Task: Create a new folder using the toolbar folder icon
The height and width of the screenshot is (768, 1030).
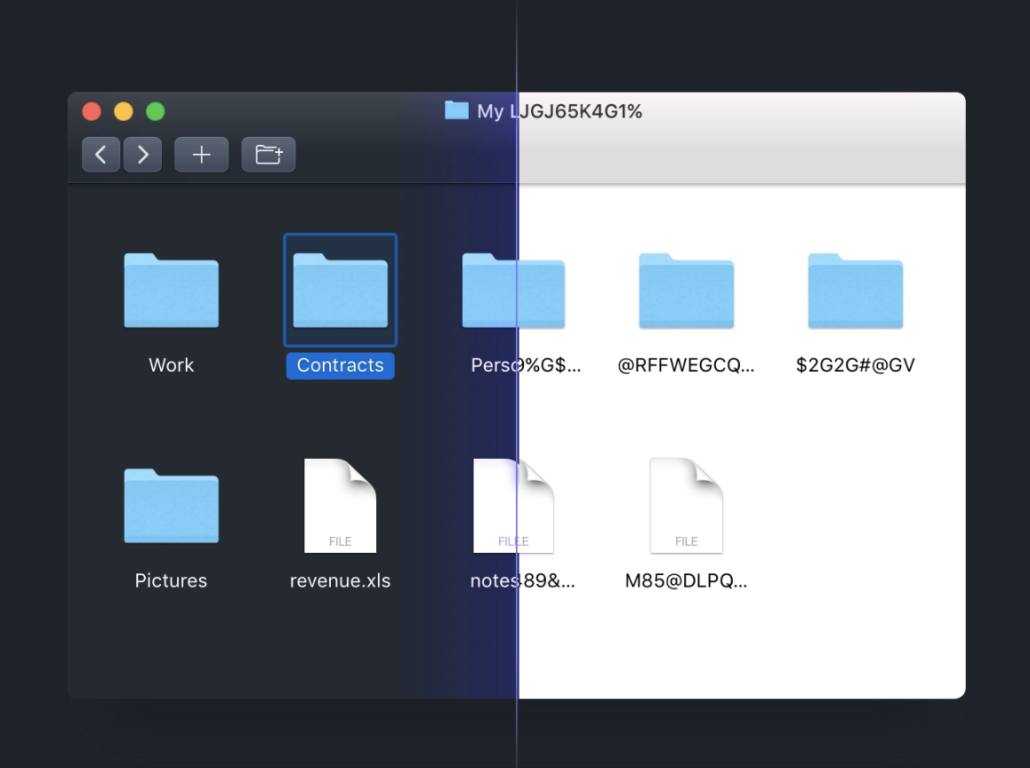Action: pyautogui.click(x=268, y=154)
